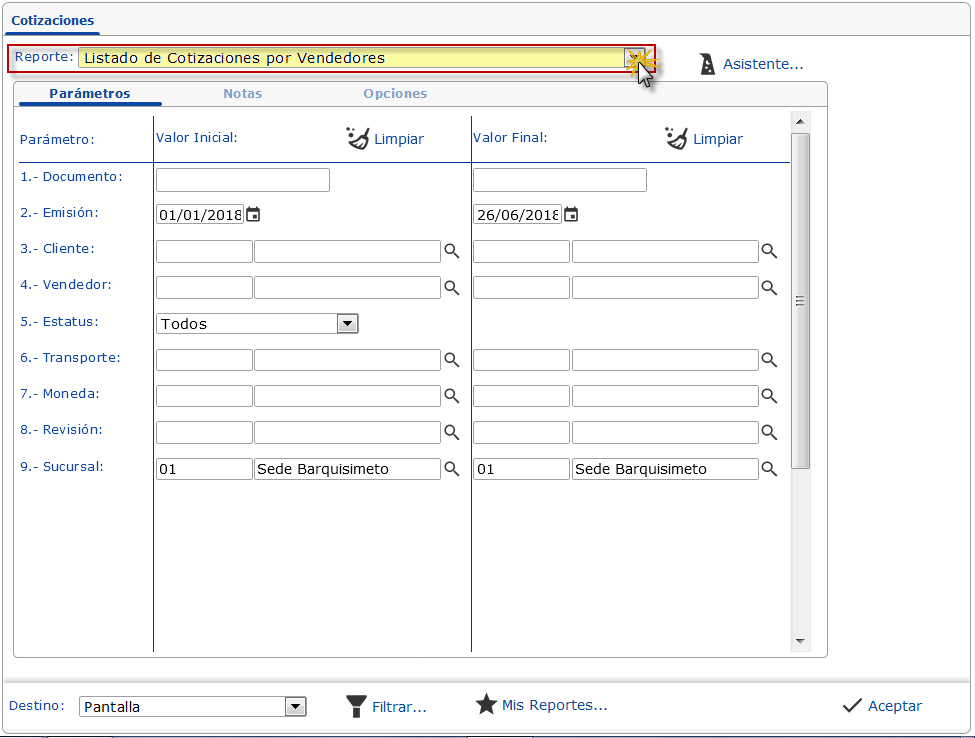975x738 pixels.
Task: Switch to the Opciones tab
Action: click(395, 93)
